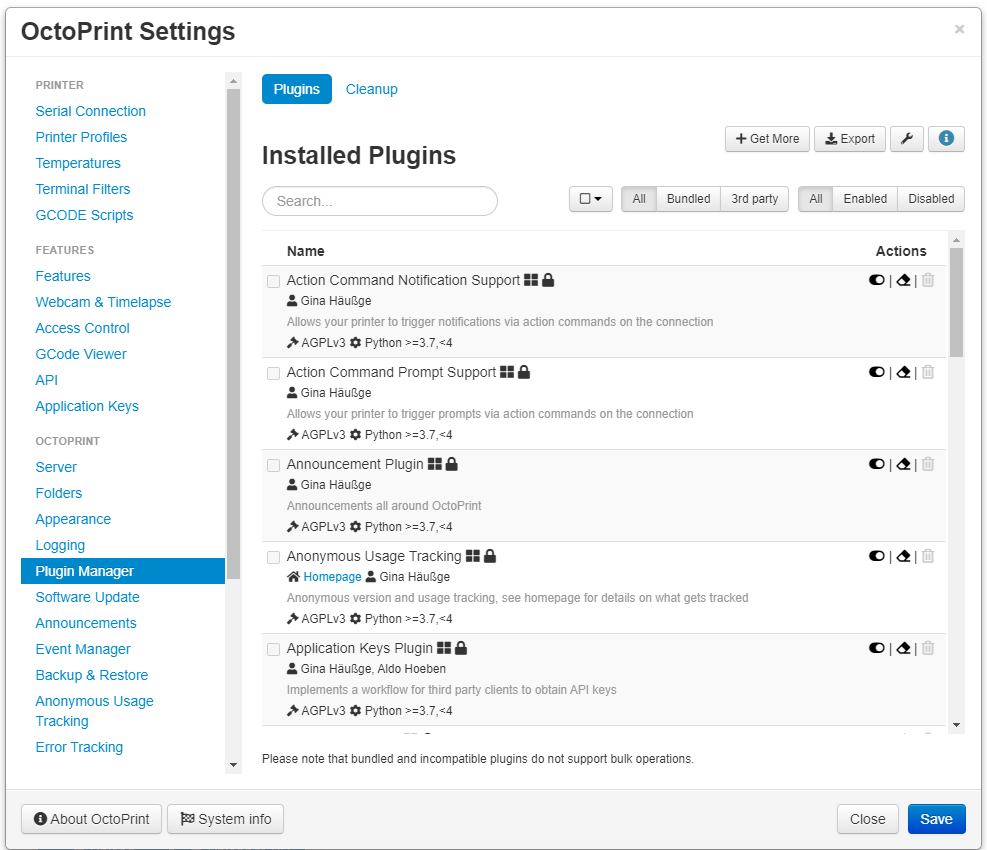Click trash icon for Application Keys Plugin row
Screen dimensions: 987x850
[x=927, y=648]
